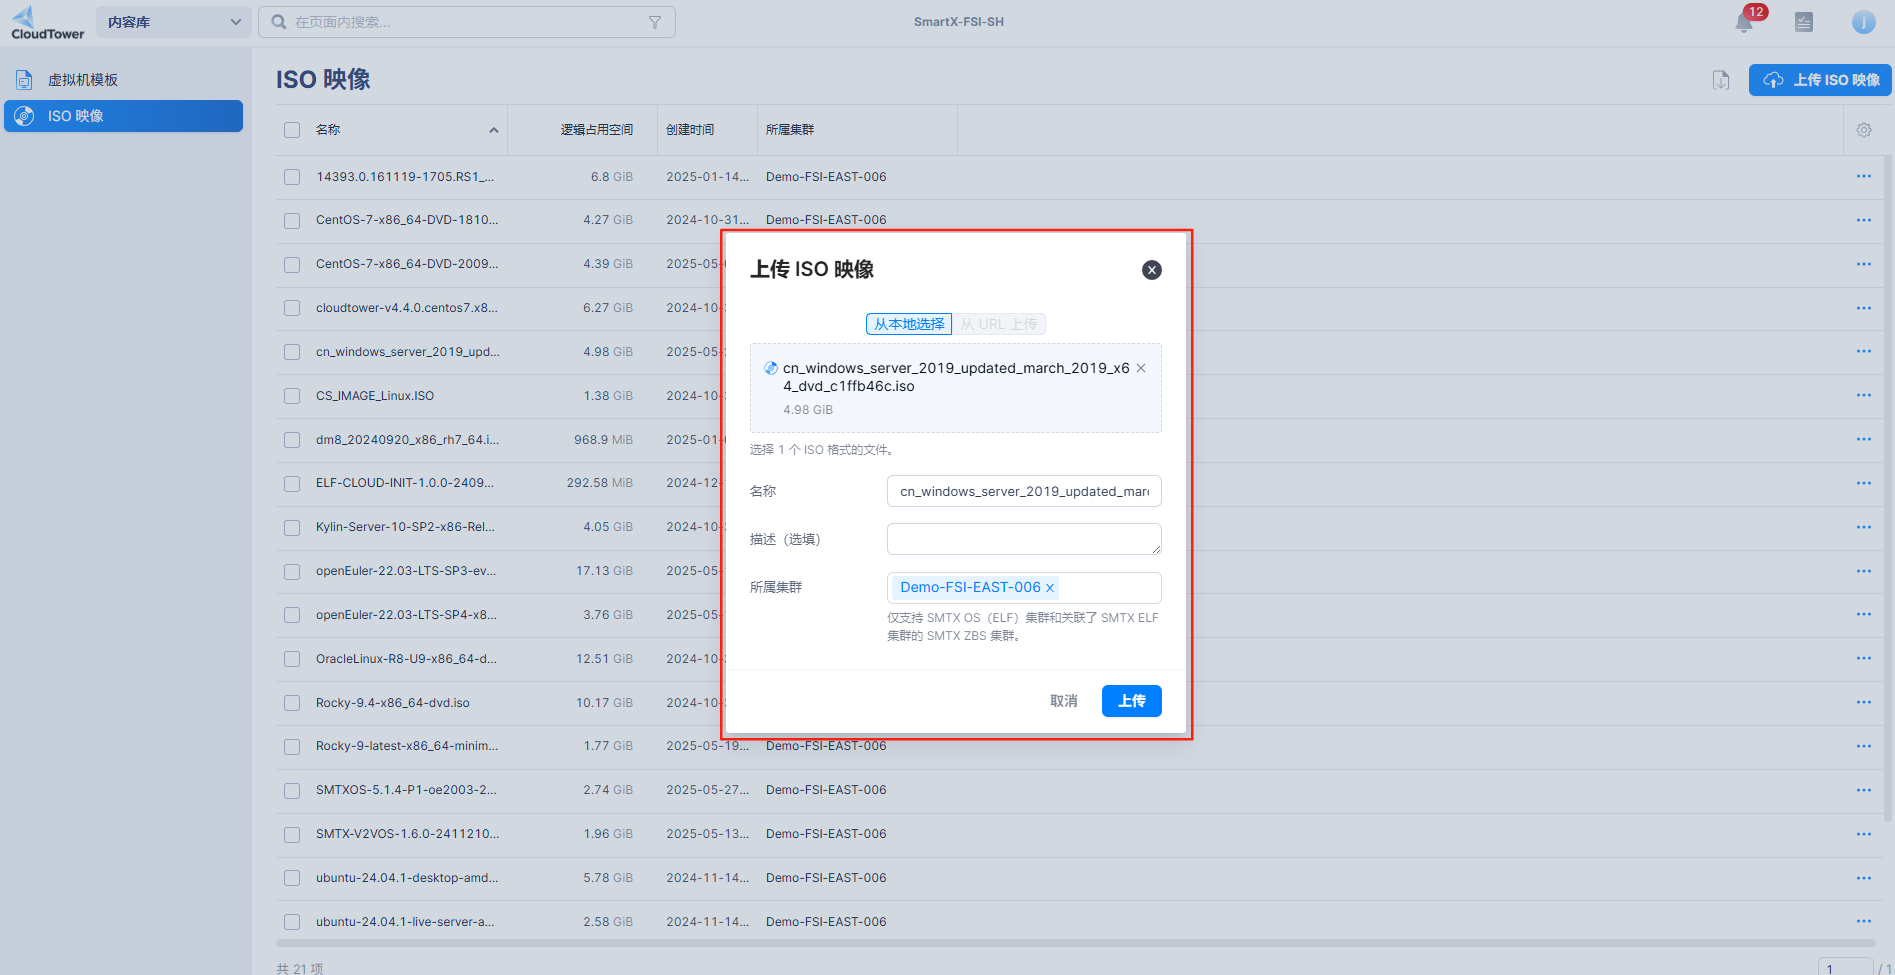The image size is (1895, 975).
Task: Open the task list icon in header
Action: point(1803,22)
